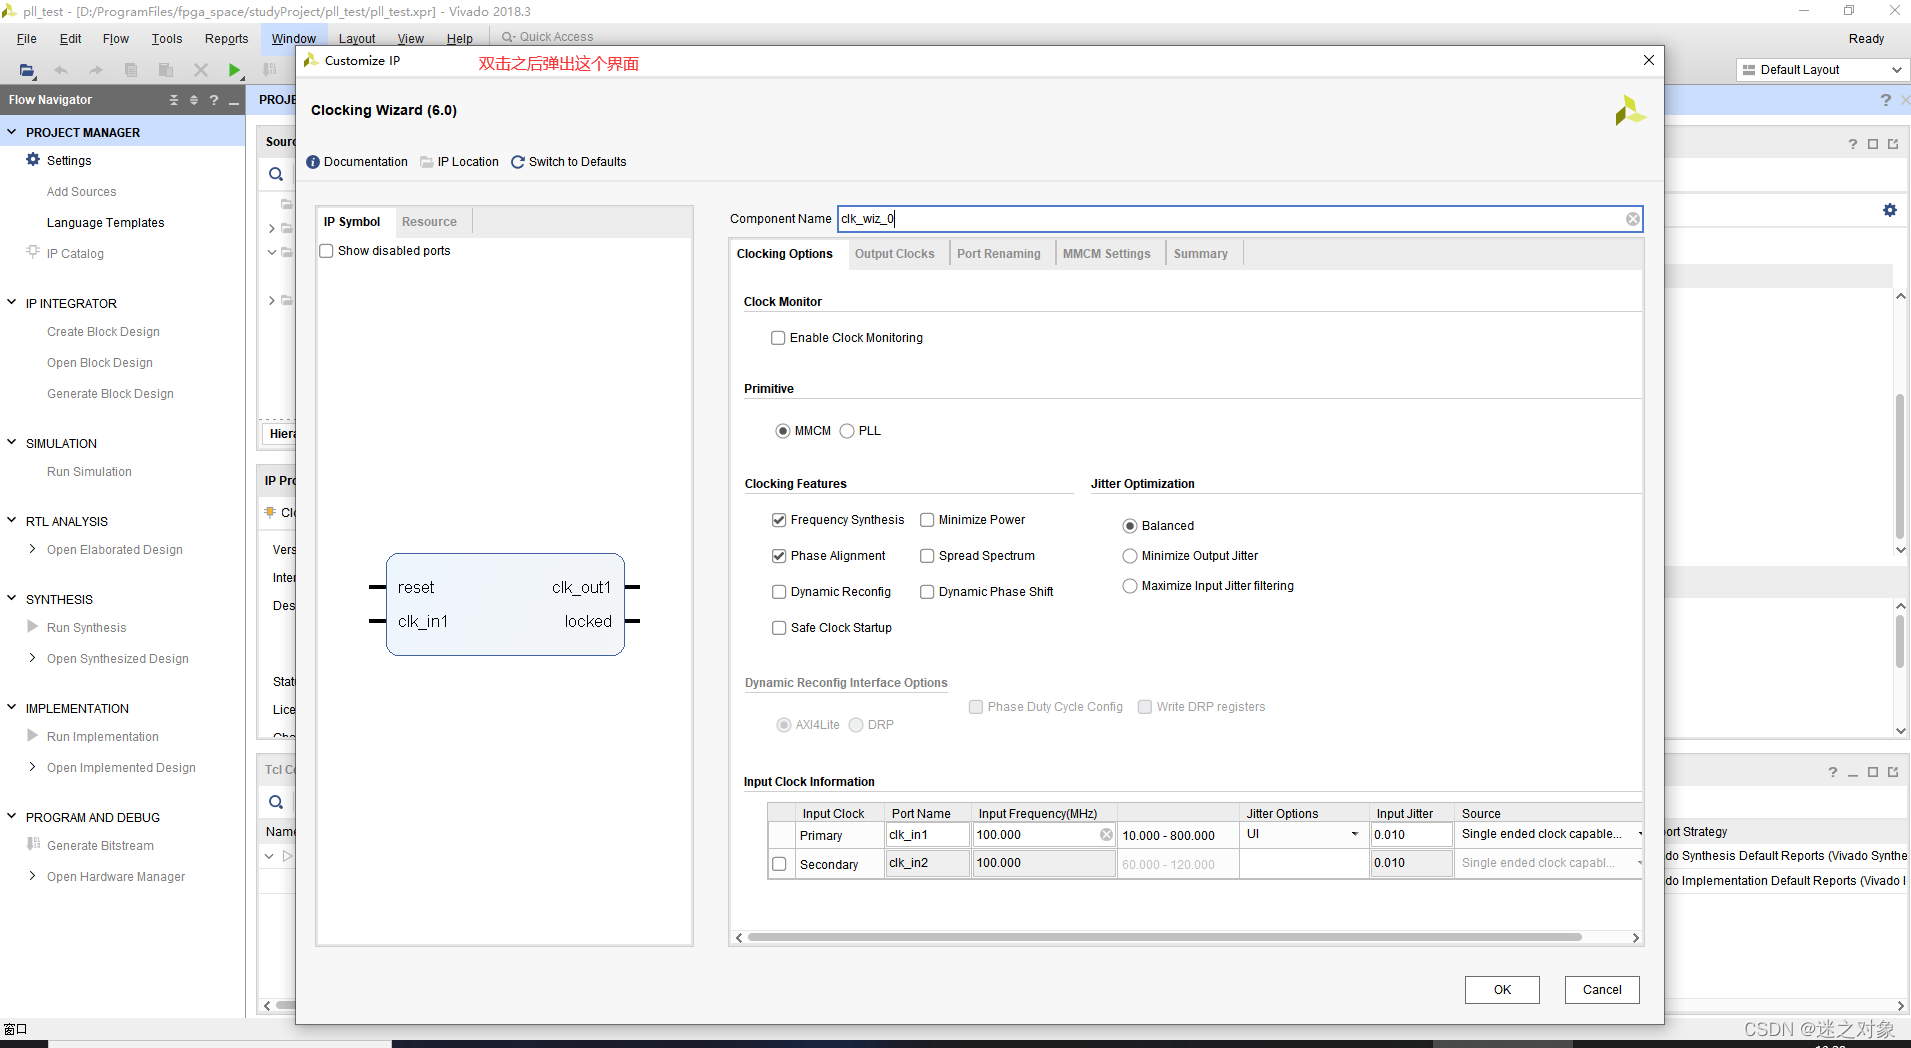
Task: Select the PLL primitive radio button
Action: pos(847,431)
